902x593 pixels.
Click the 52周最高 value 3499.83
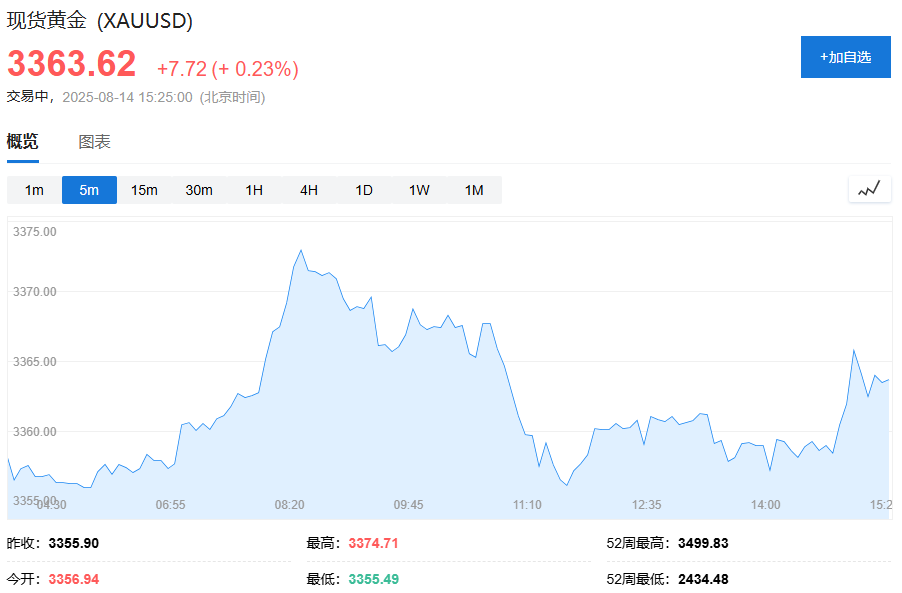coord(703,543)
